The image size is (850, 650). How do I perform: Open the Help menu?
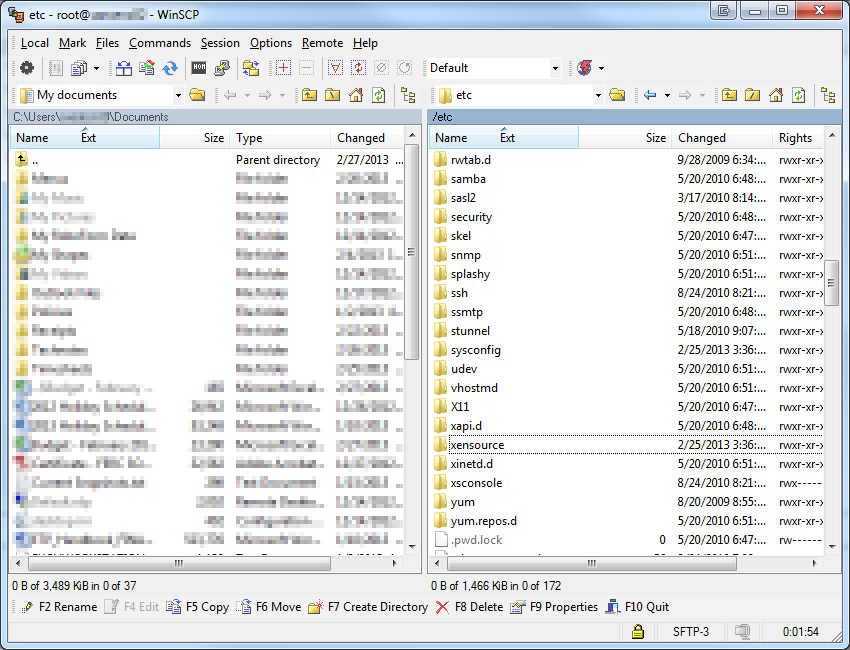tap(365, 43)
